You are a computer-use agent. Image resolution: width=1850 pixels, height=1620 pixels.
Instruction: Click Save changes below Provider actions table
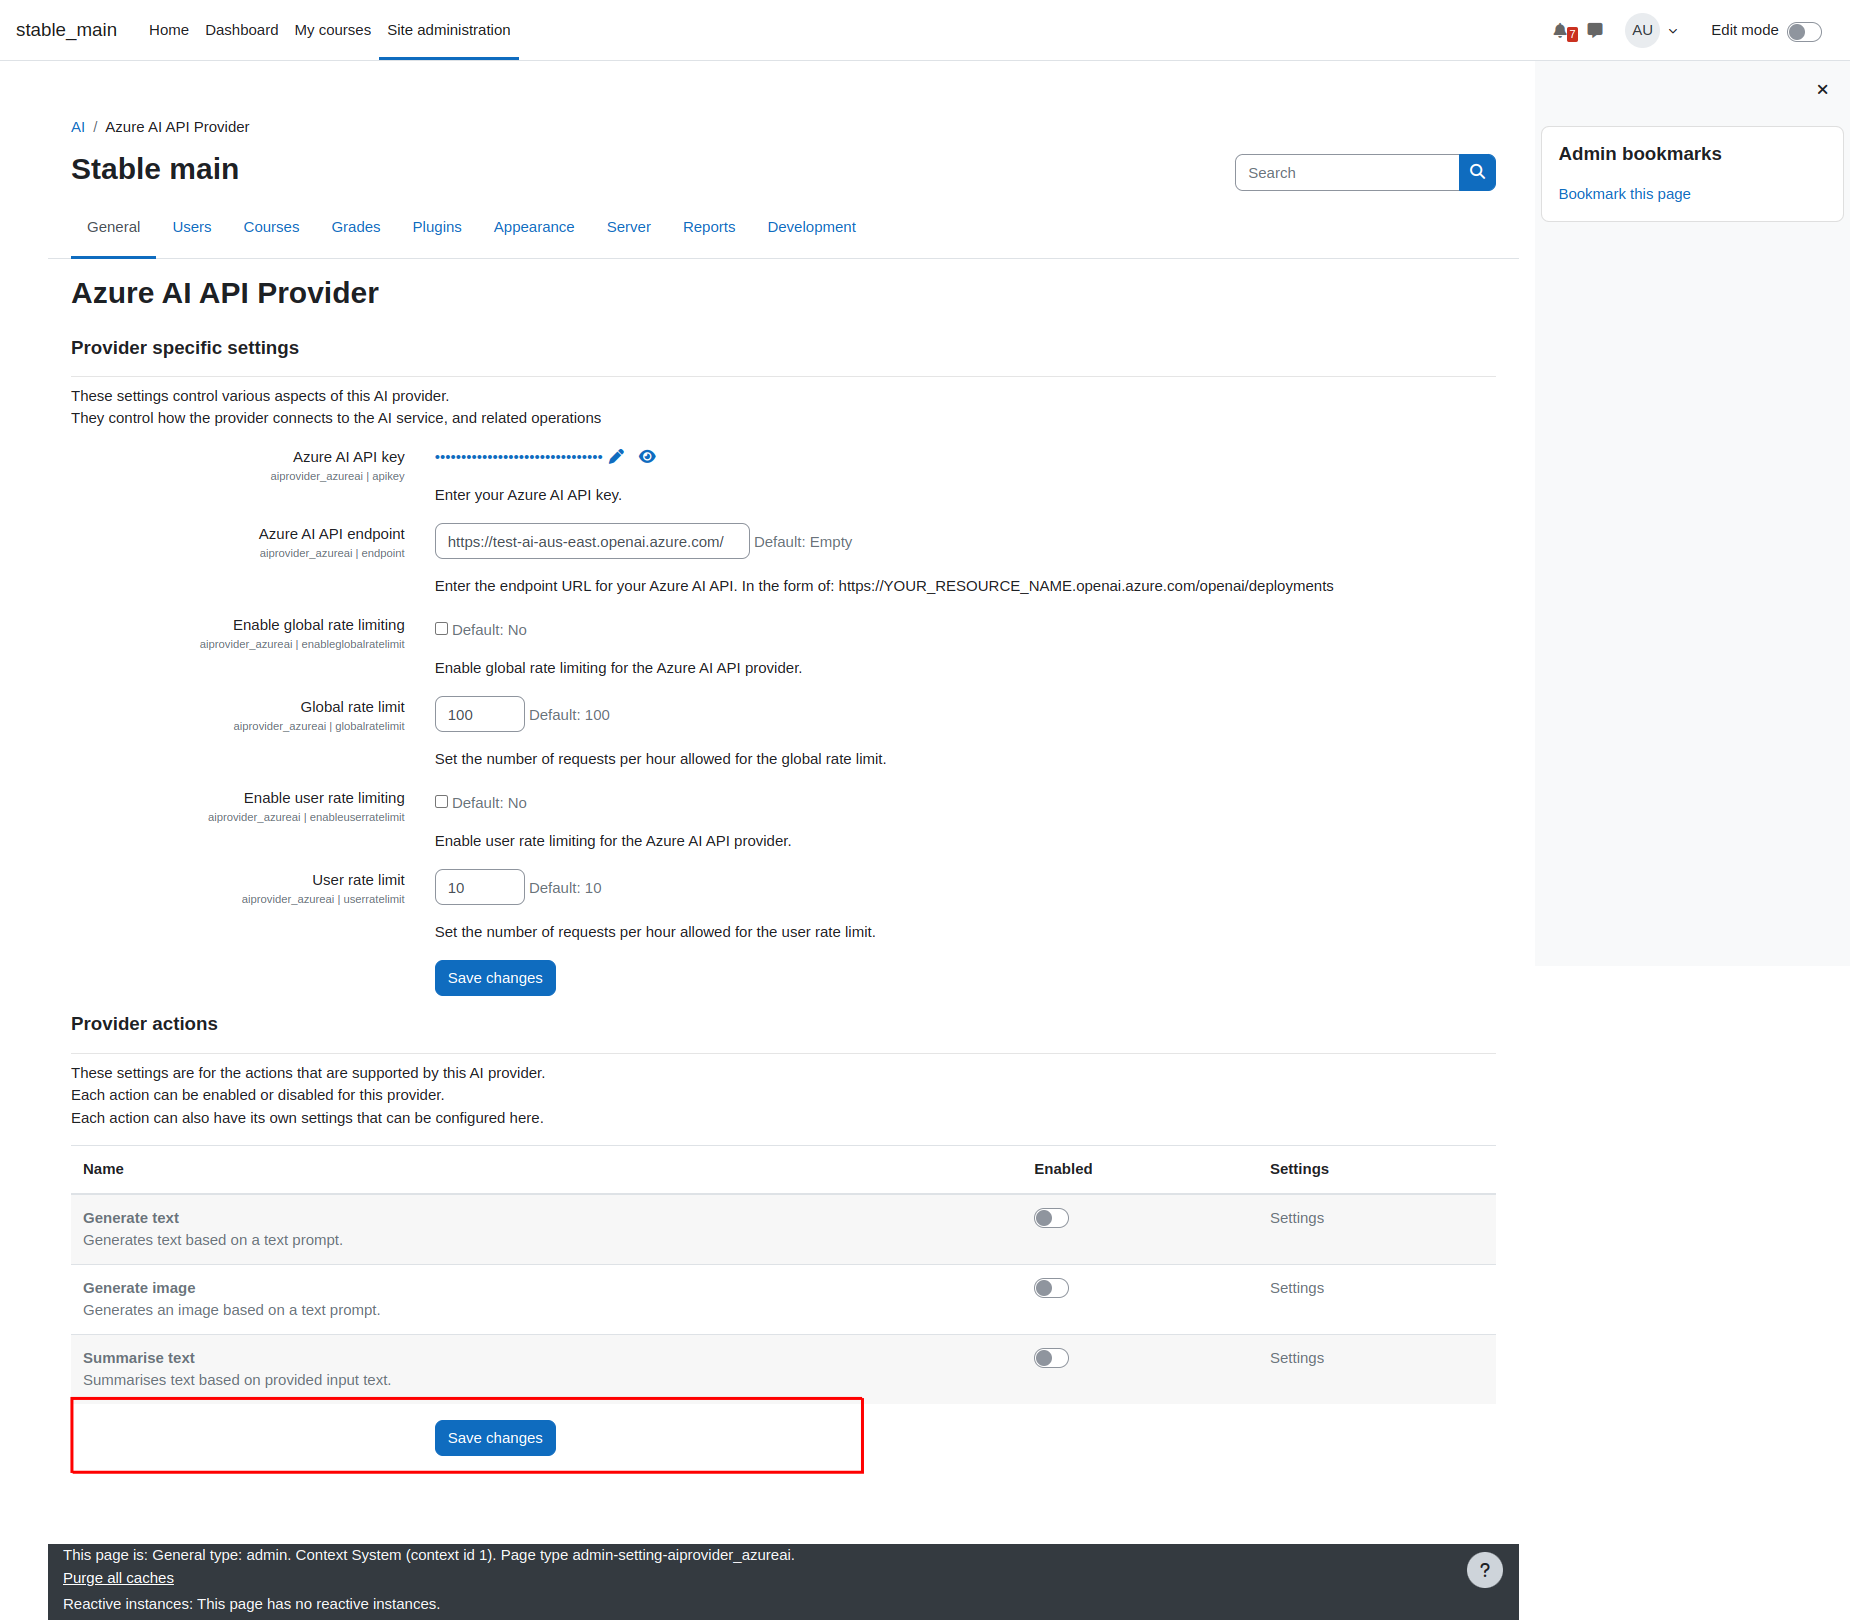point(495,1438)
